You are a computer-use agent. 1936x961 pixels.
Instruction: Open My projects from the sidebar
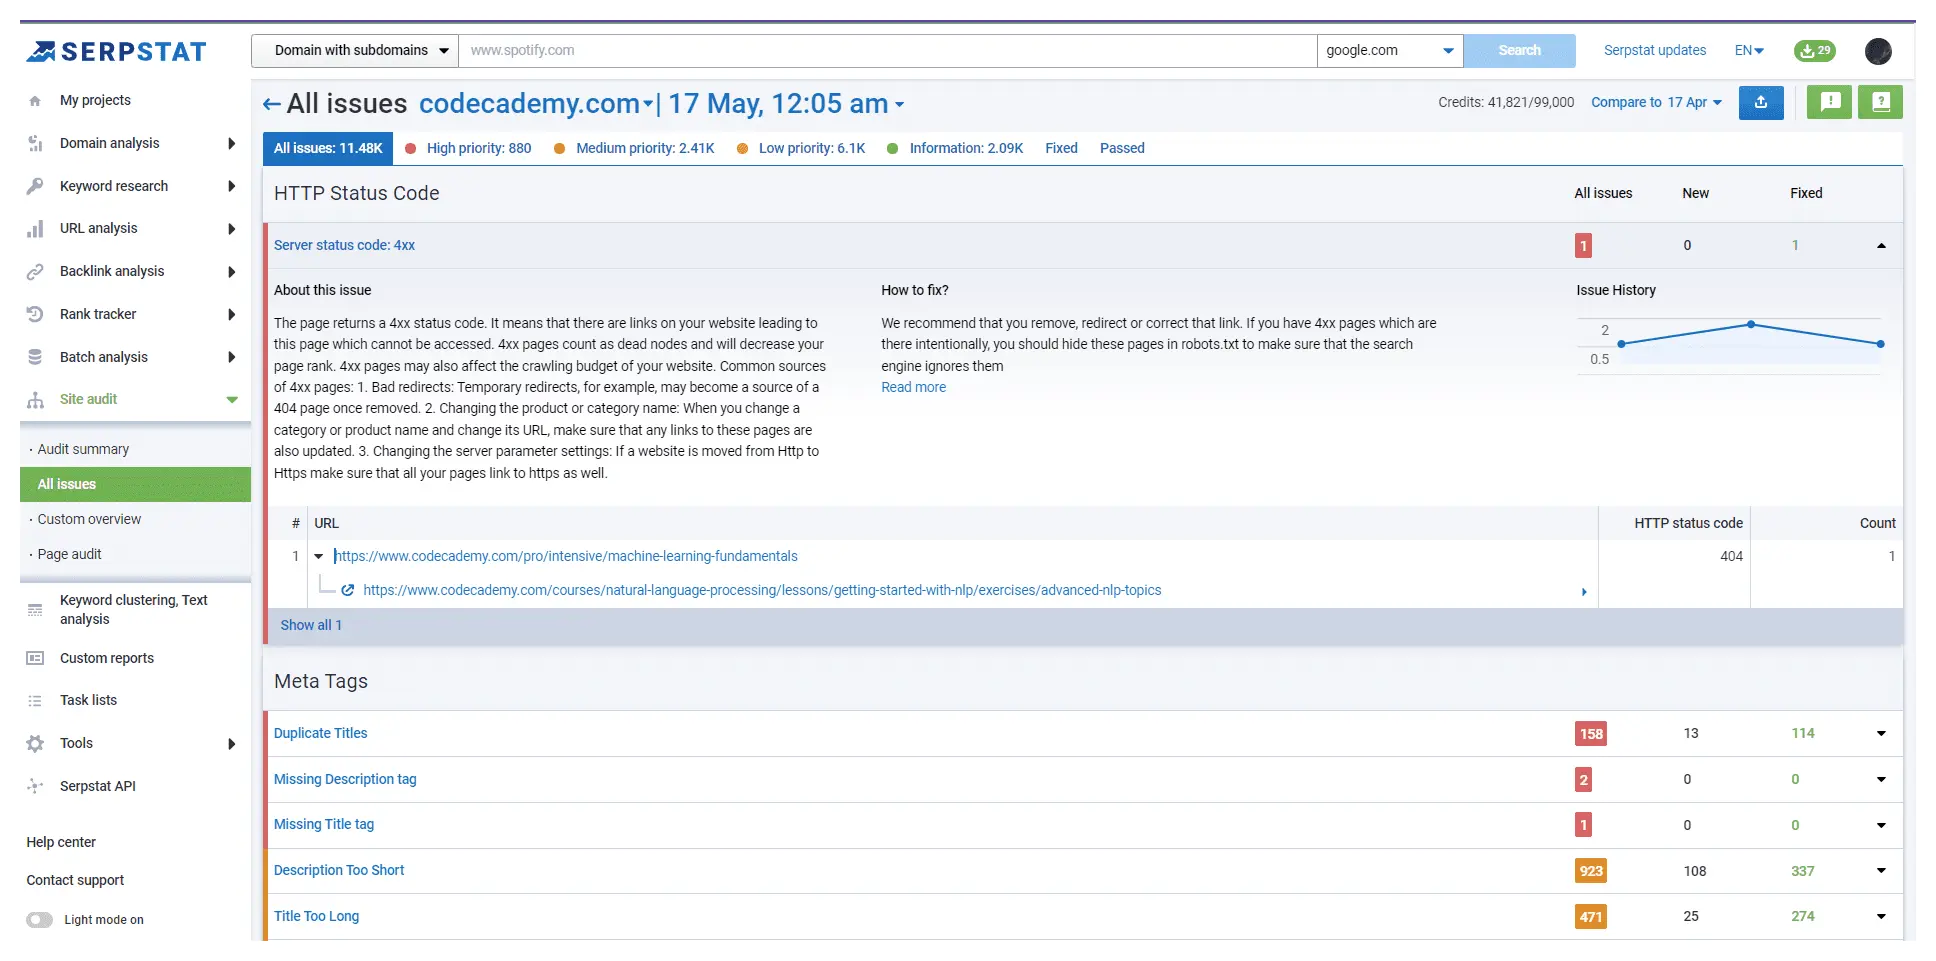tap(95, 100)
